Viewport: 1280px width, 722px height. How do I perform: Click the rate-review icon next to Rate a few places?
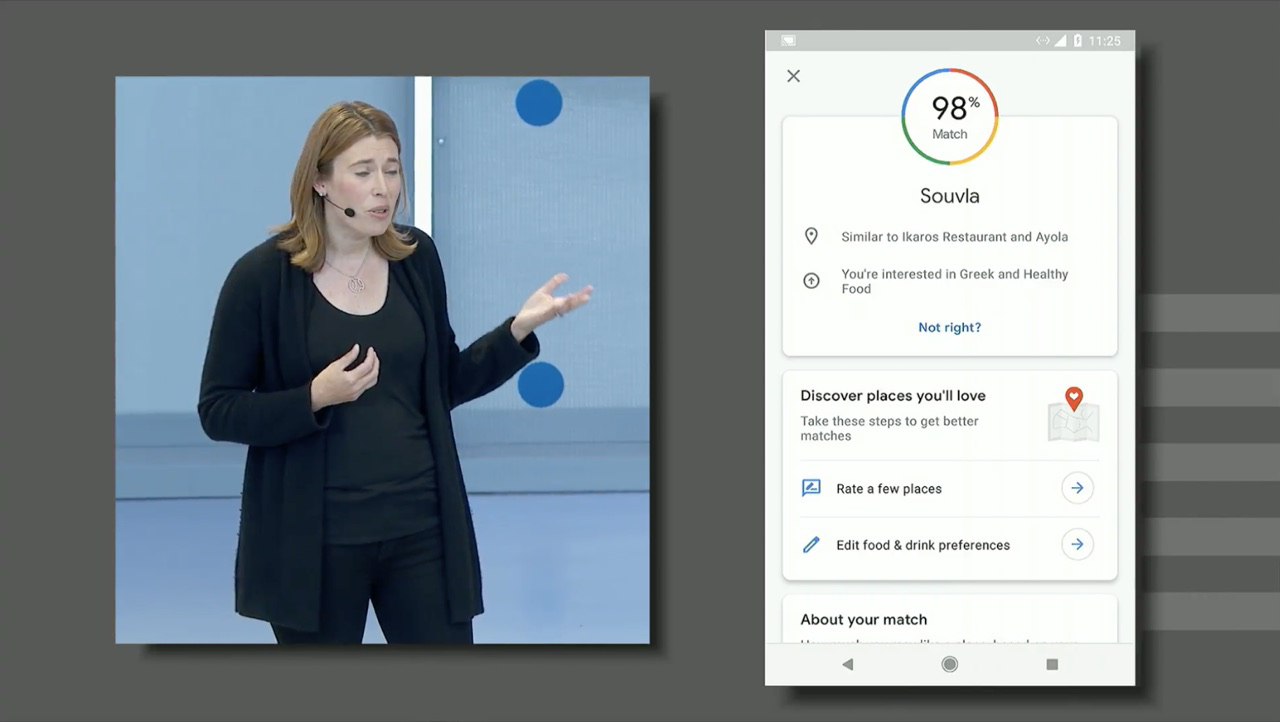coord(811,488)
